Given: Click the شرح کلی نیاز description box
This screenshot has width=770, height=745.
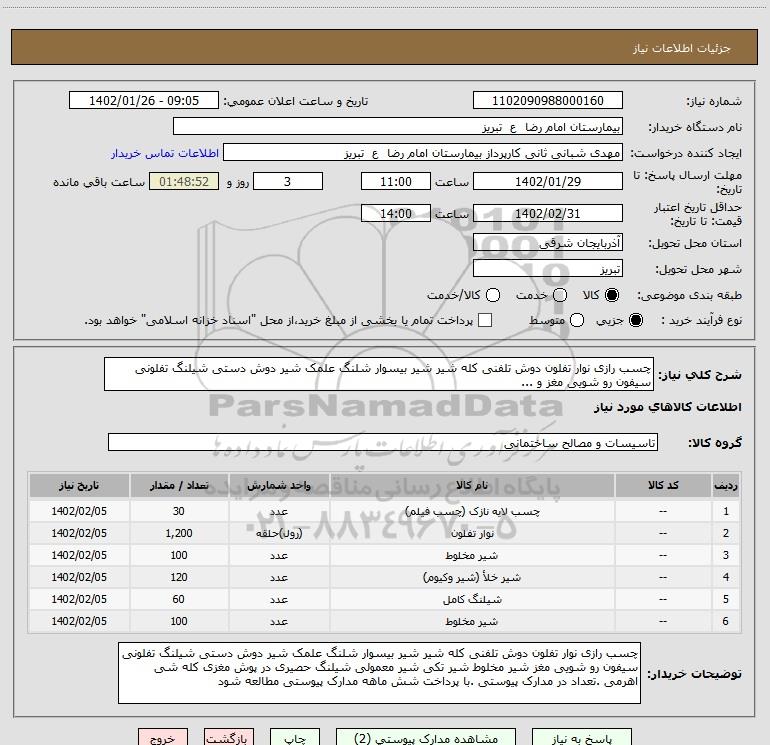Looking at the screenshot, I should pos(379,374).
